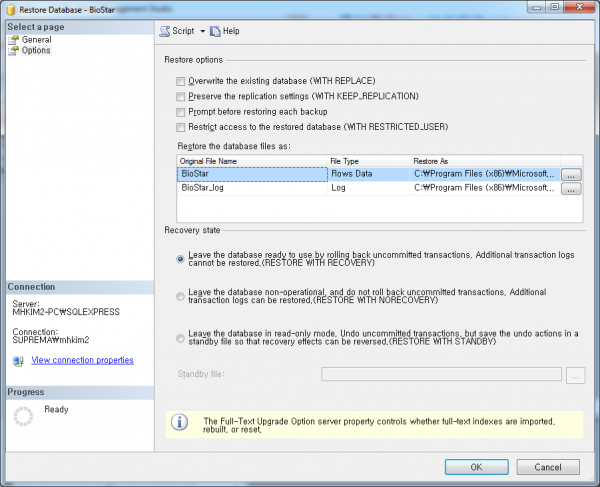Check Prompt before restoring each backup
Viewport: 600px width, 487px height.
click(x=181, y=112)
